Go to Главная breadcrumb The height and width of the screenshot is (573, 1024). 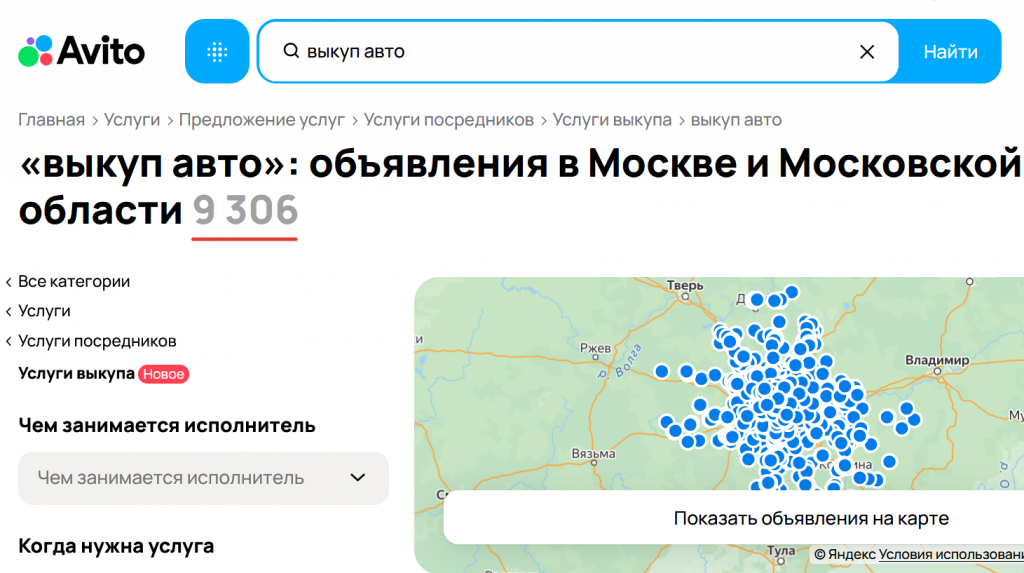(52, 120)
